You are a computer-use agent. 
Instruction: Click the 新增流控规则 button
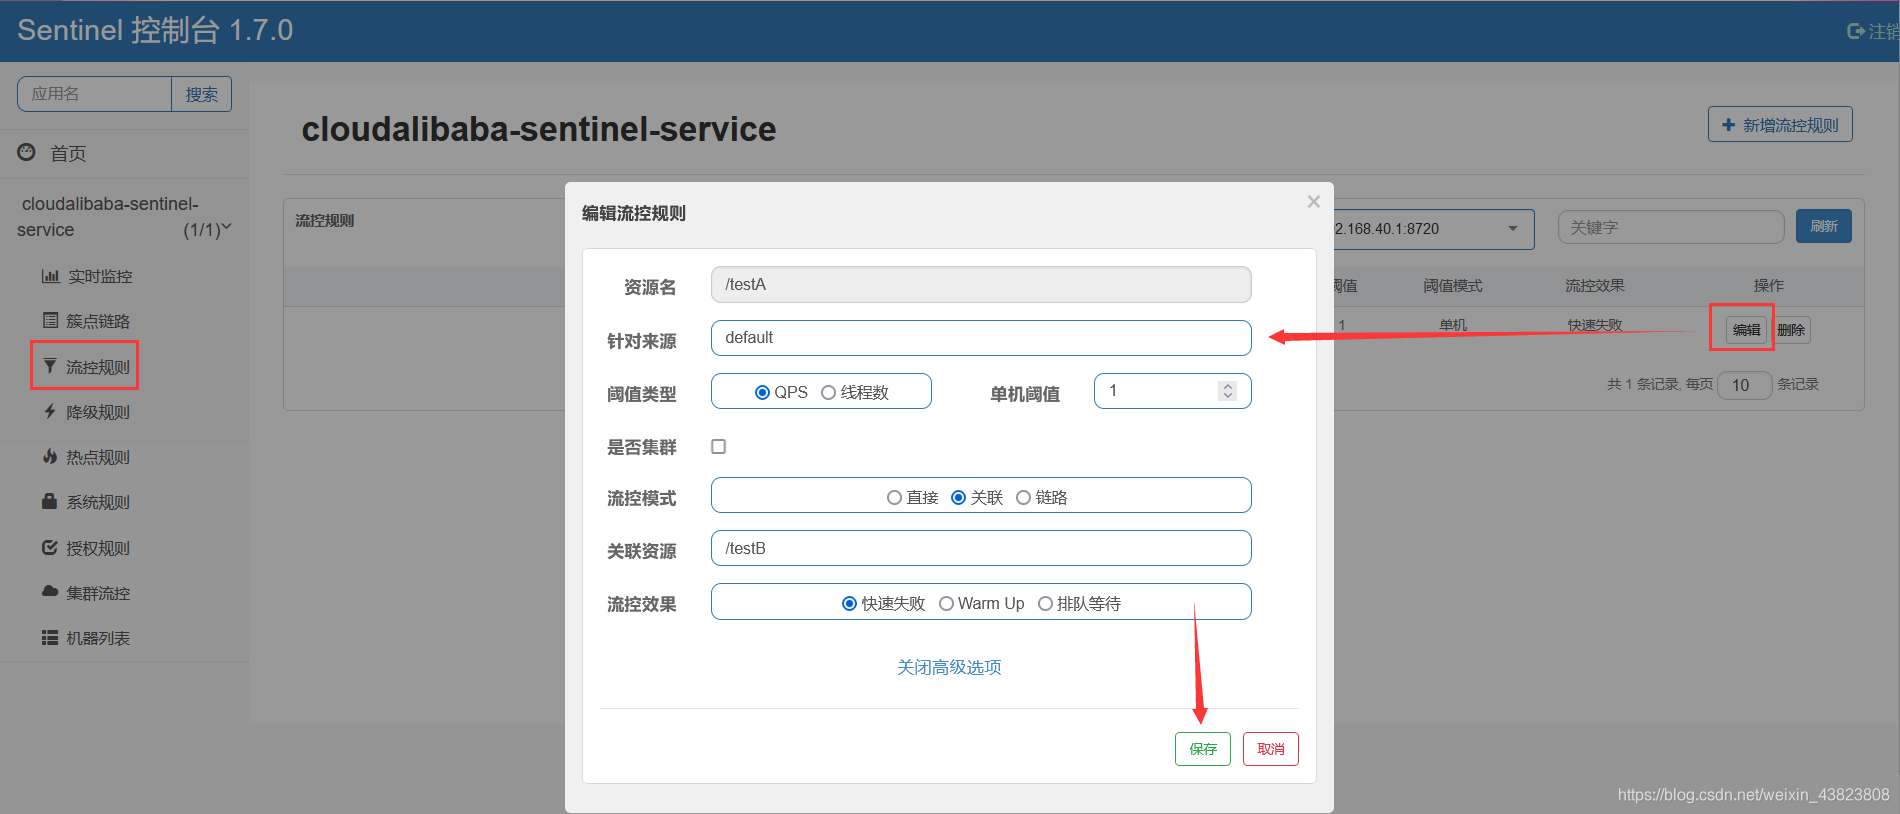(1780, 125)
